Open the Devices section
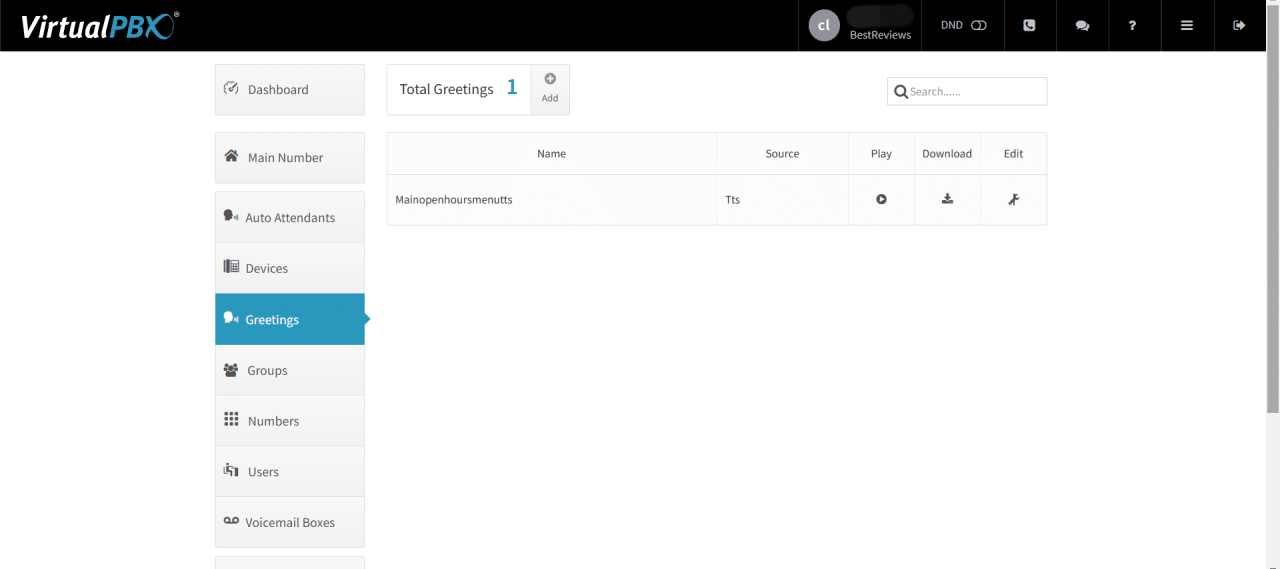Screen dimensions: 1280x569 point(290,268)
